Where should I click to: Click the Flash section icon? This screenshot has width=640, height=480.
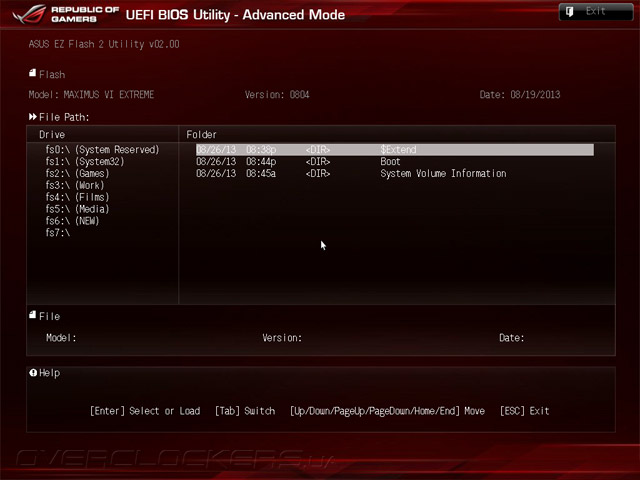pos(33,73)
